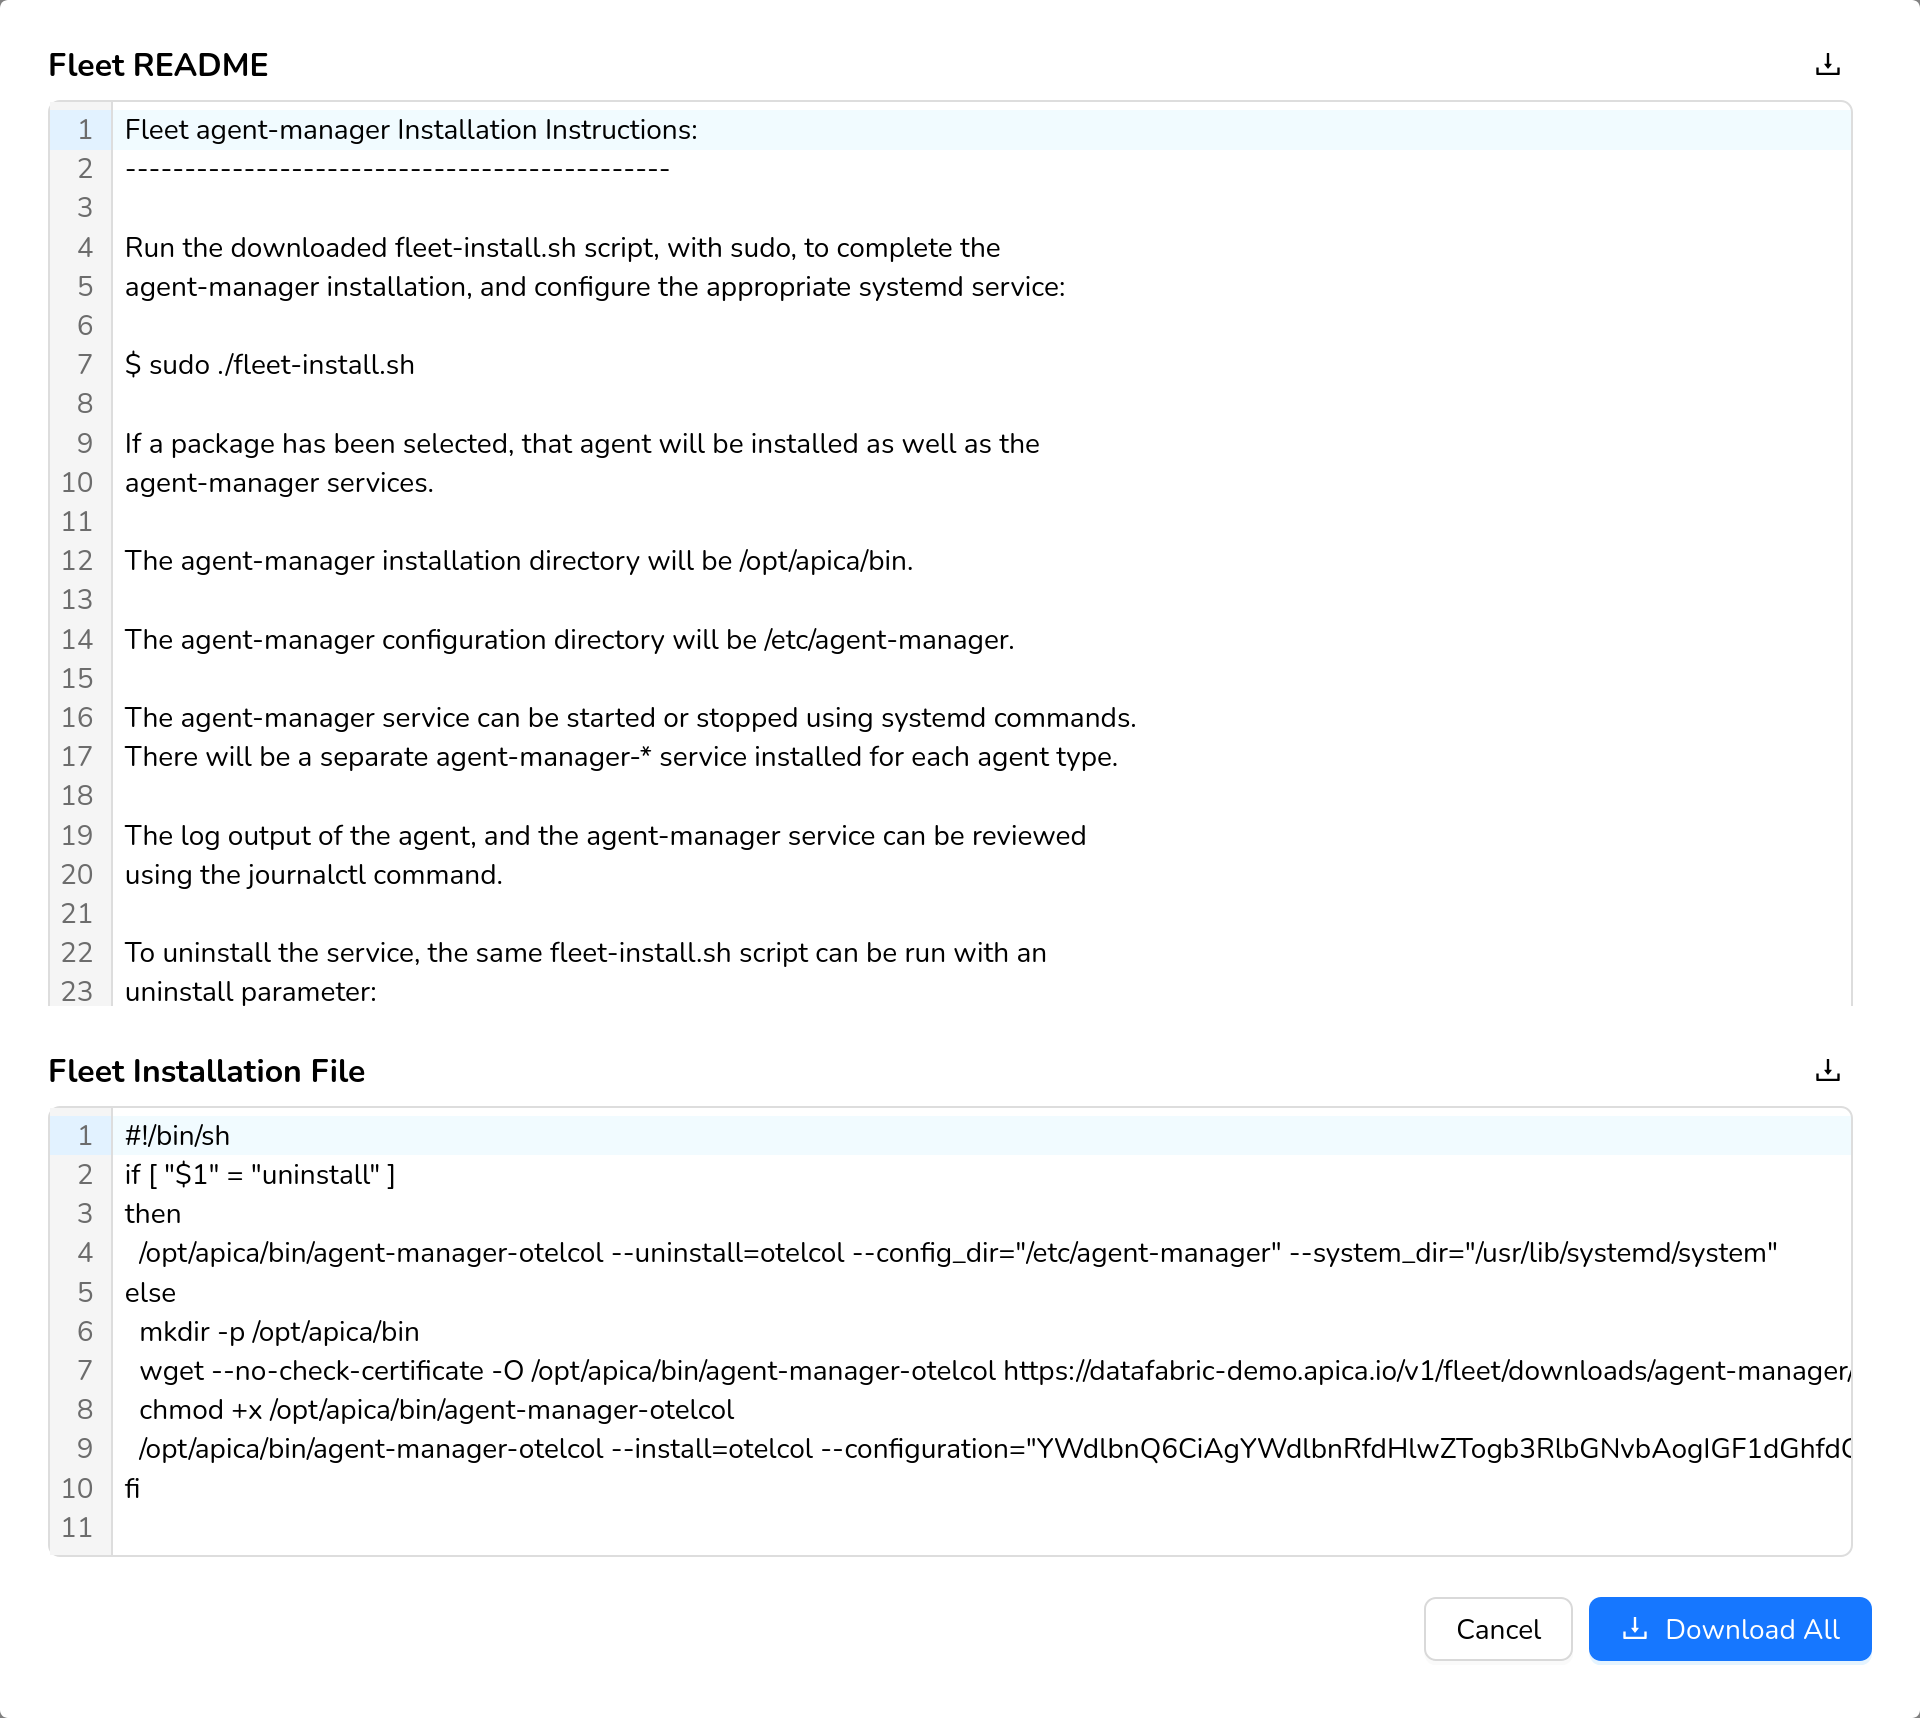
Task: Click the 'using the journalctl command' line
Action: tap(314, 875)
